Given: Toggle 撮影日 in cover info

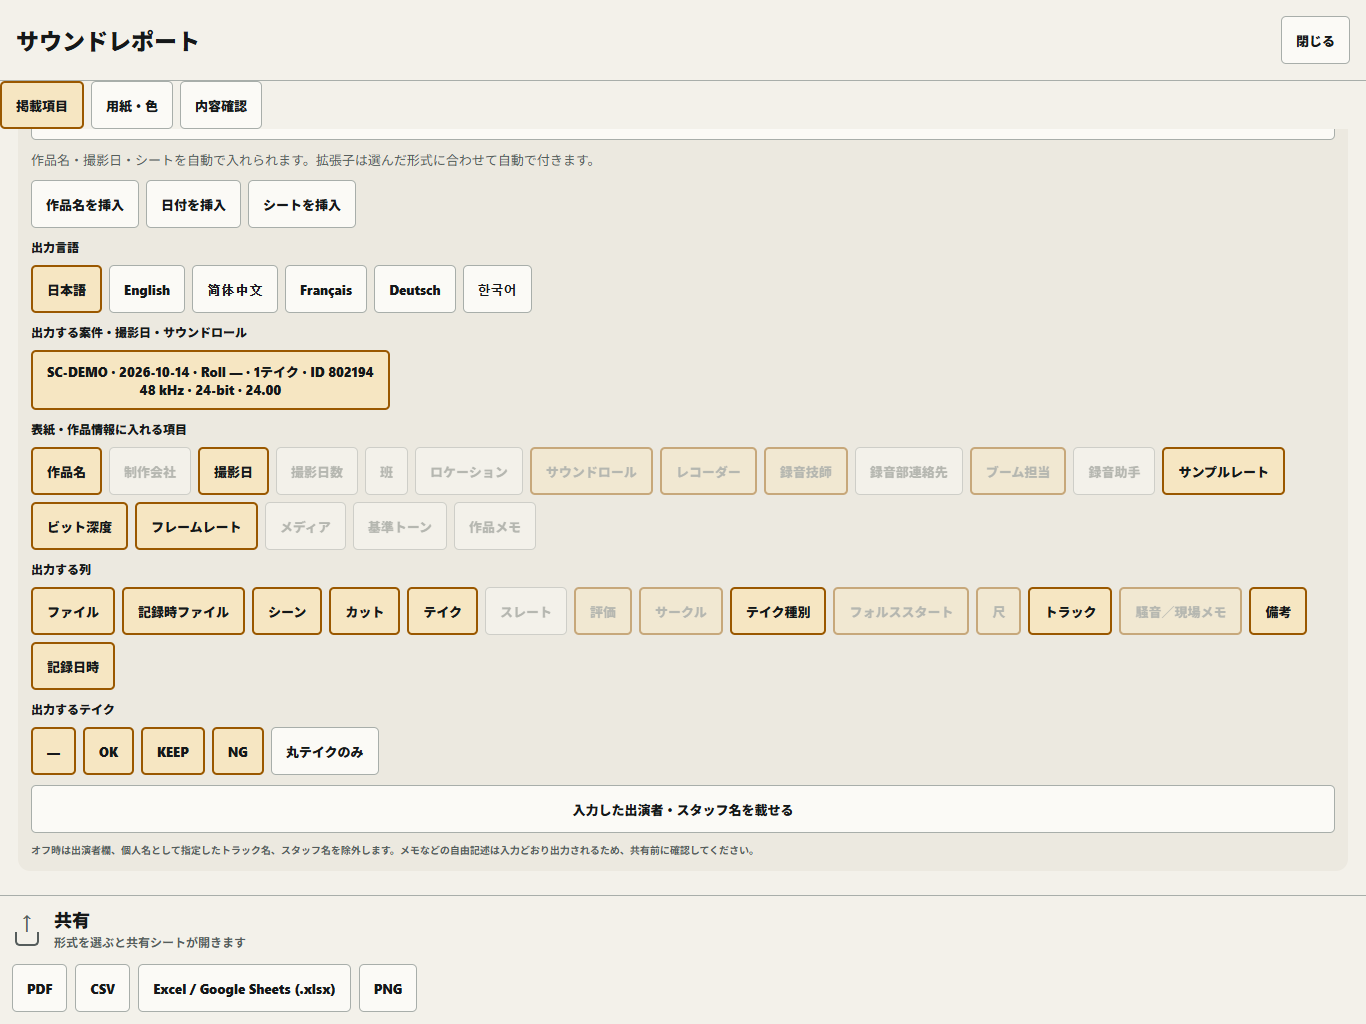Looking at the screenshot, I should pos(233,471).
